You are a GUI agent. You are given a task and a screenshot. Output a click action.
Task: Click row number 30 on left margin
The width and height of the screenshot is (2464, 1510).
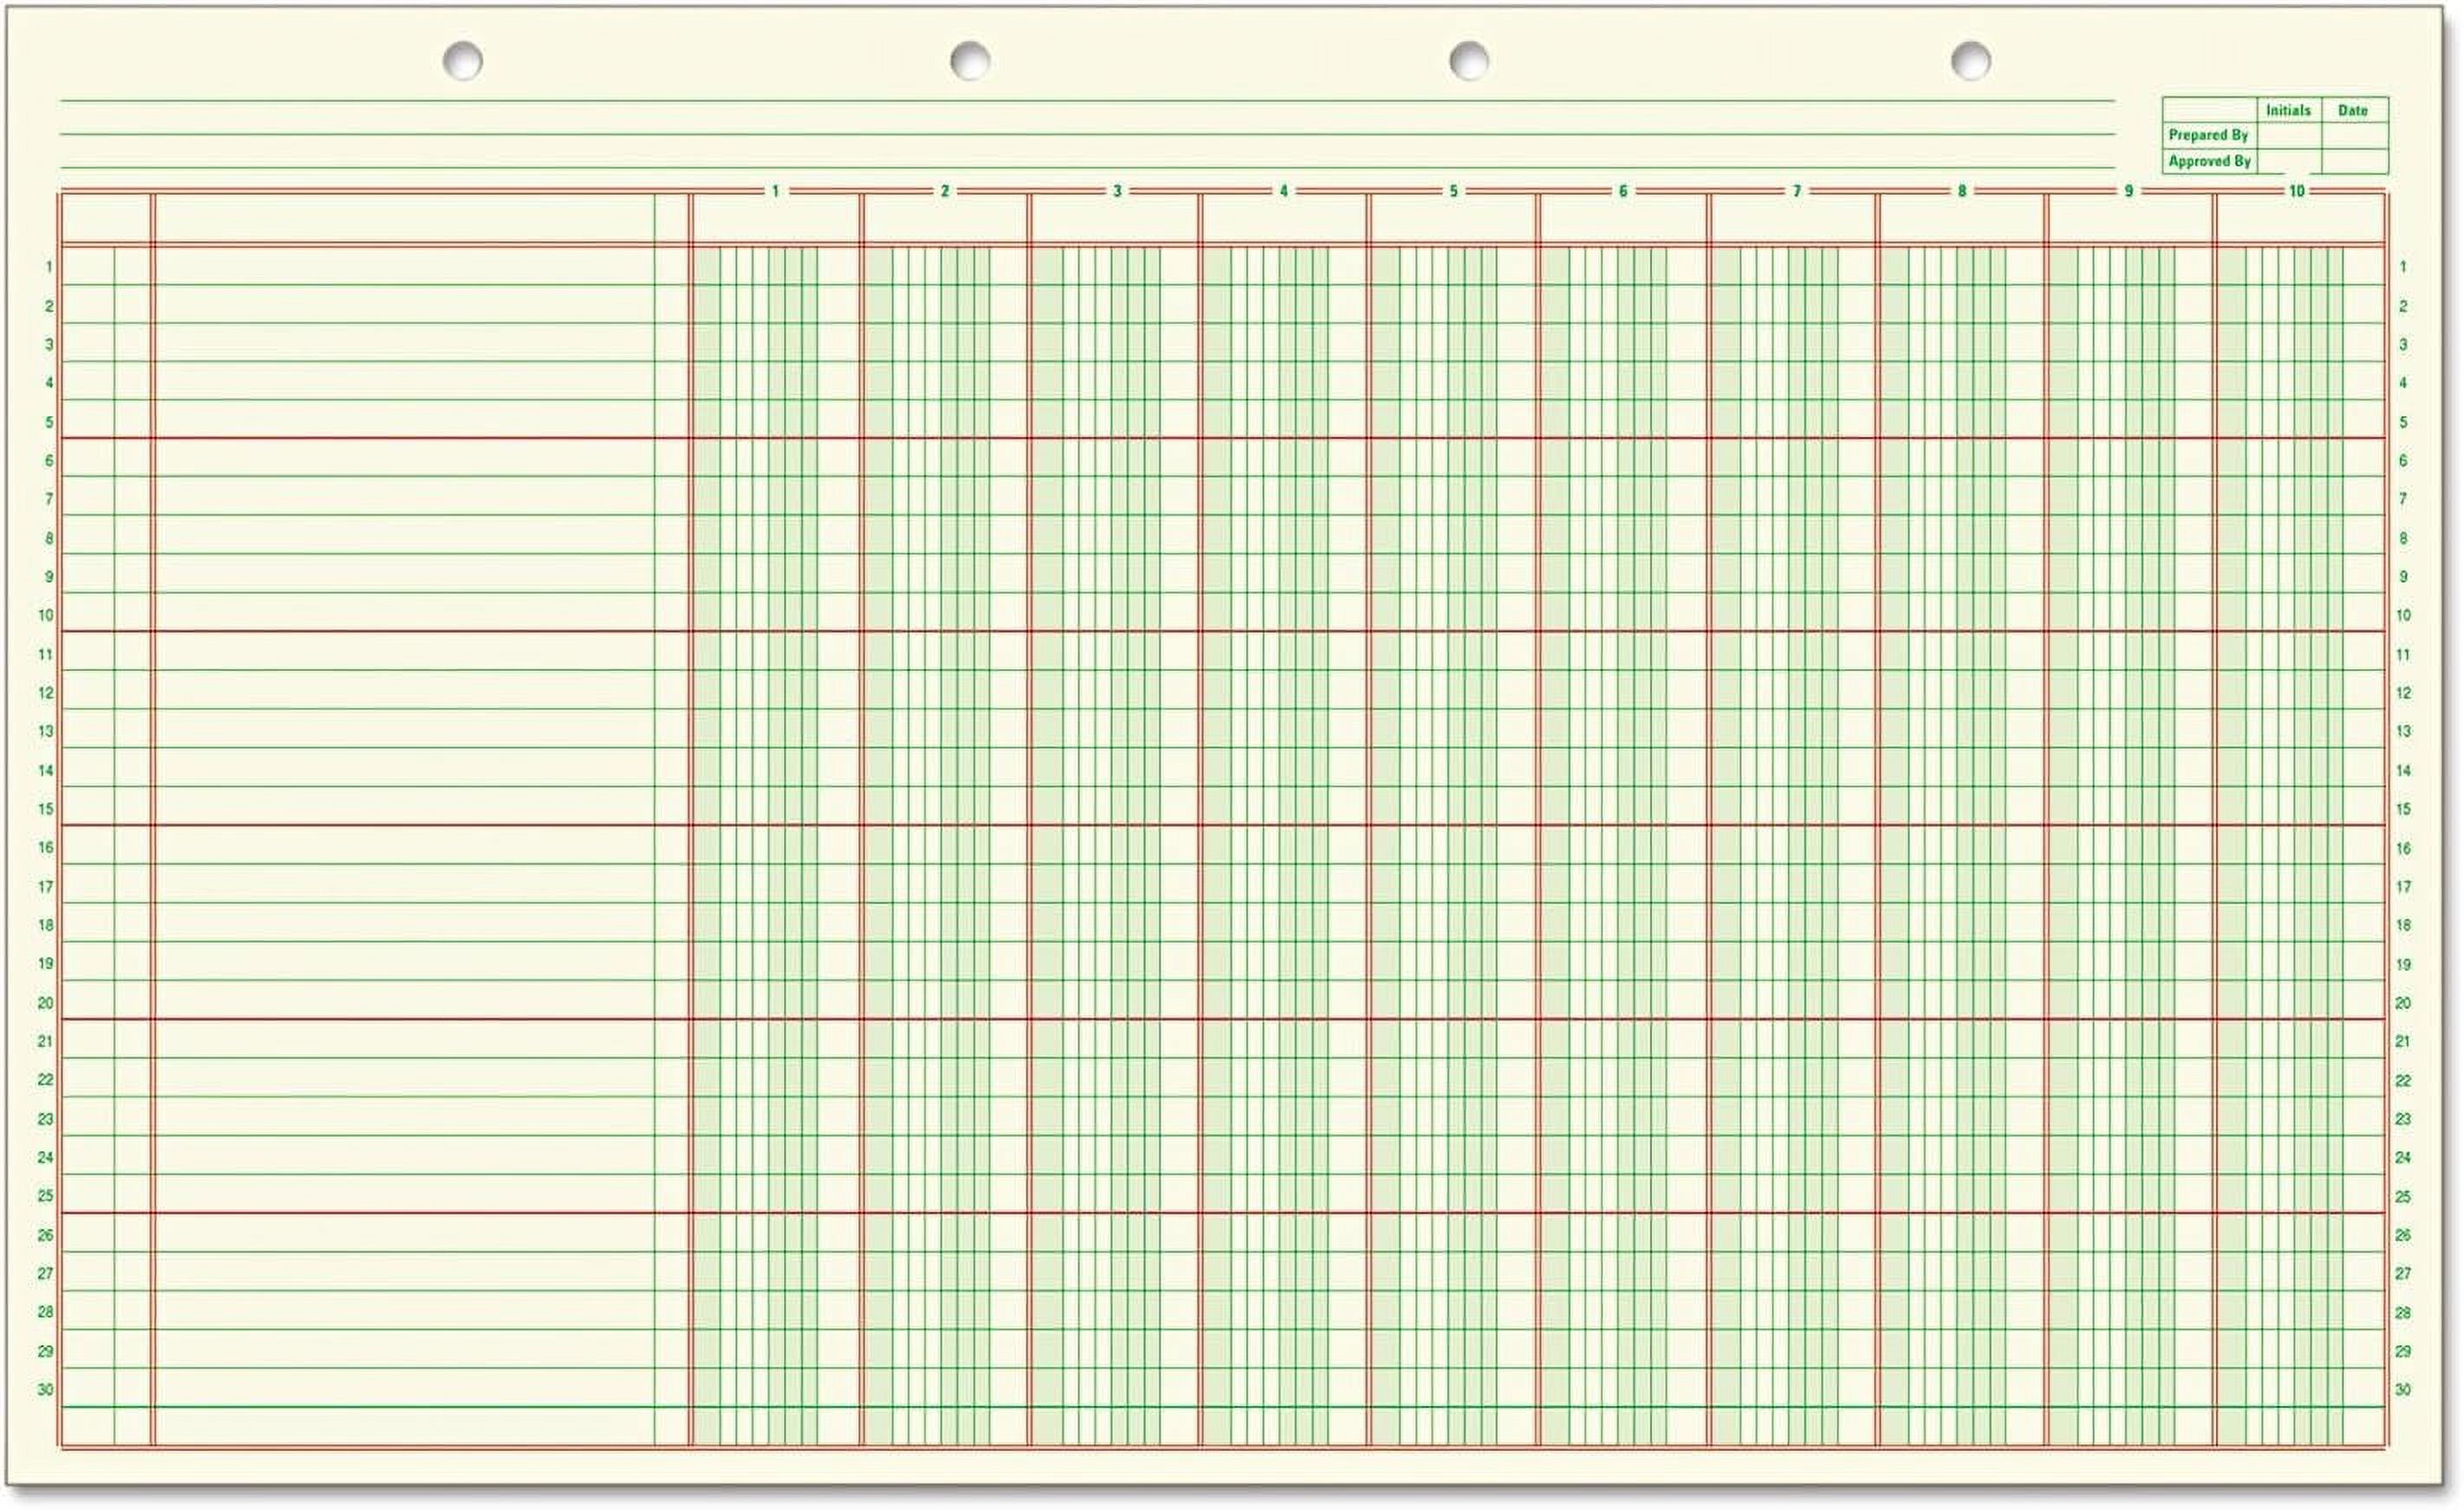tap(47, 1390)
